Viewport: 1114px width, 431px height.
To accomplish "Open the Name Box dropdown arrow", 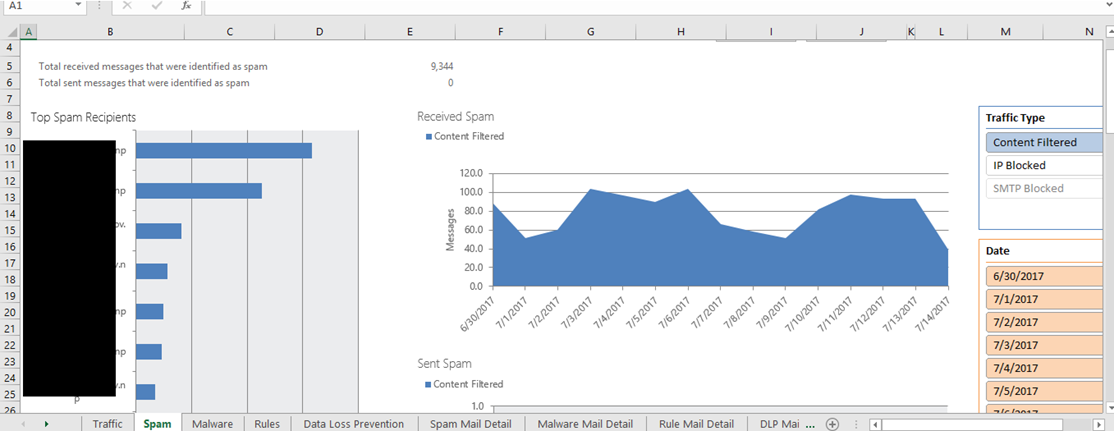I will (x=78, y=6).
